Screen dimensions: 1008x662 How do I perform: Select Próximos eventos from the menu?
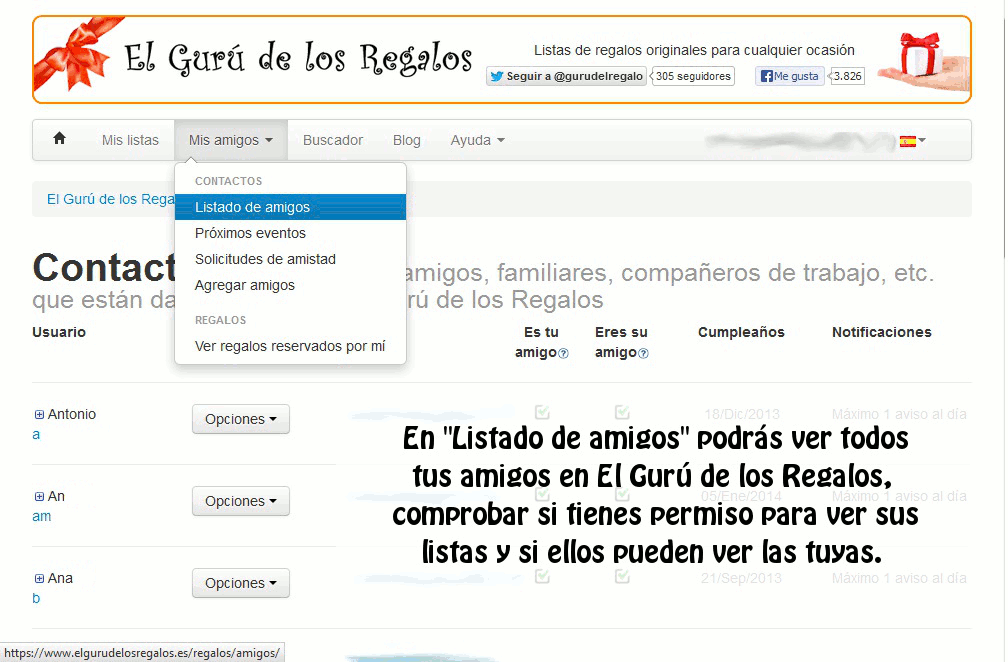click(250, 233)
